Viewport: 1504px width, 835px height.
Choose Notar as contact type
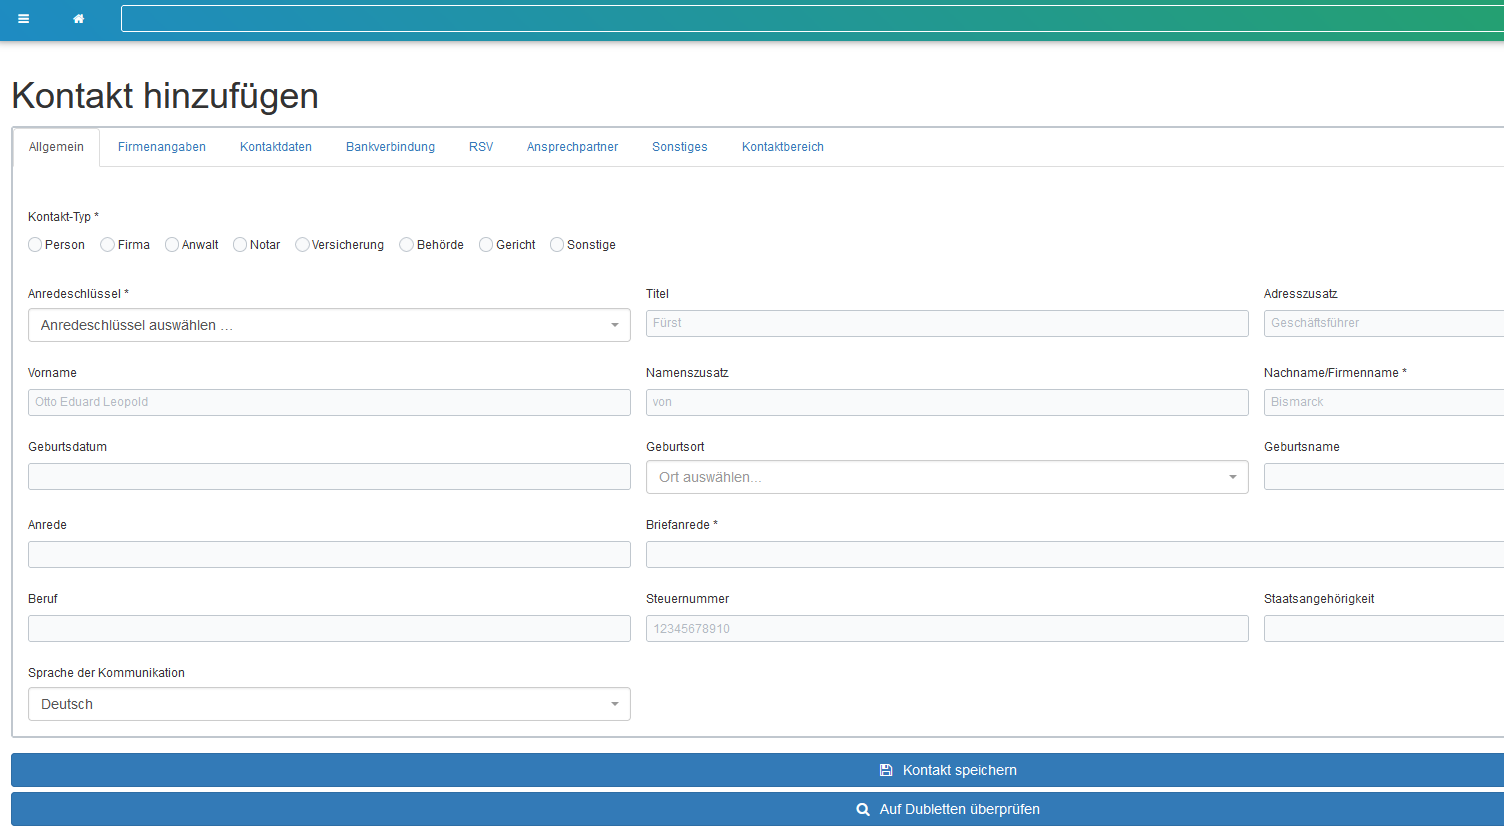pyautogui.click(x=240, y=245)
